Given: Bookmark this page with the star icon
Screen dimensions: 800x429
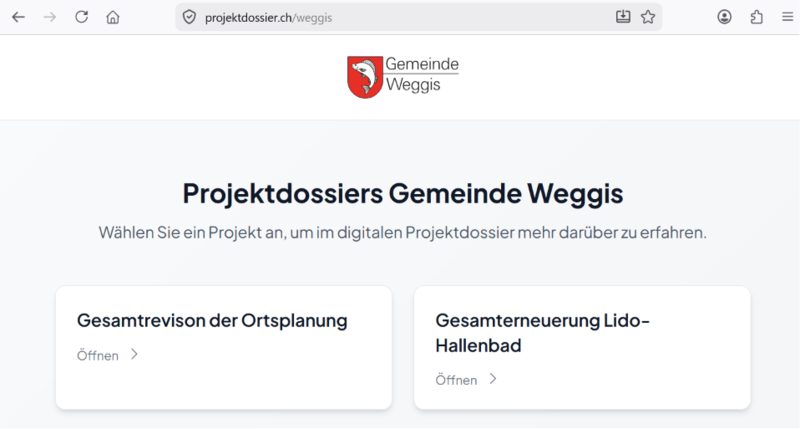Looking at the screenshot, I should (648, 17).
